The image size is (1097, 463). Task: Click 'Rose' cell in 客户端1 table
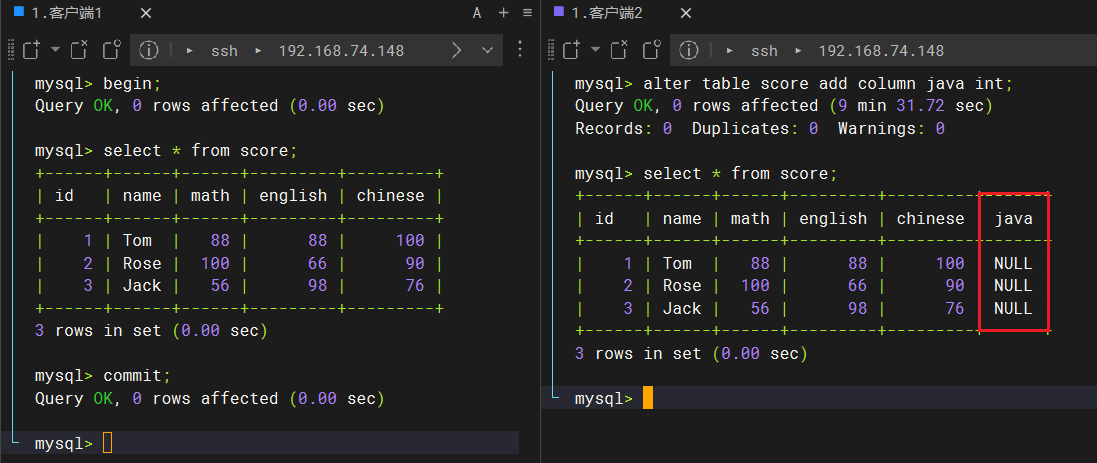(x=142, y=264)
